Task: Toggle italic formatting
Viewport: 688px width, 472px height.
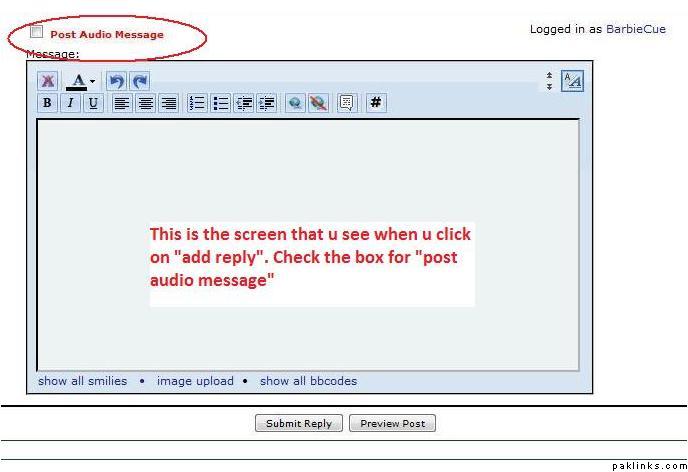Action: 70,103
